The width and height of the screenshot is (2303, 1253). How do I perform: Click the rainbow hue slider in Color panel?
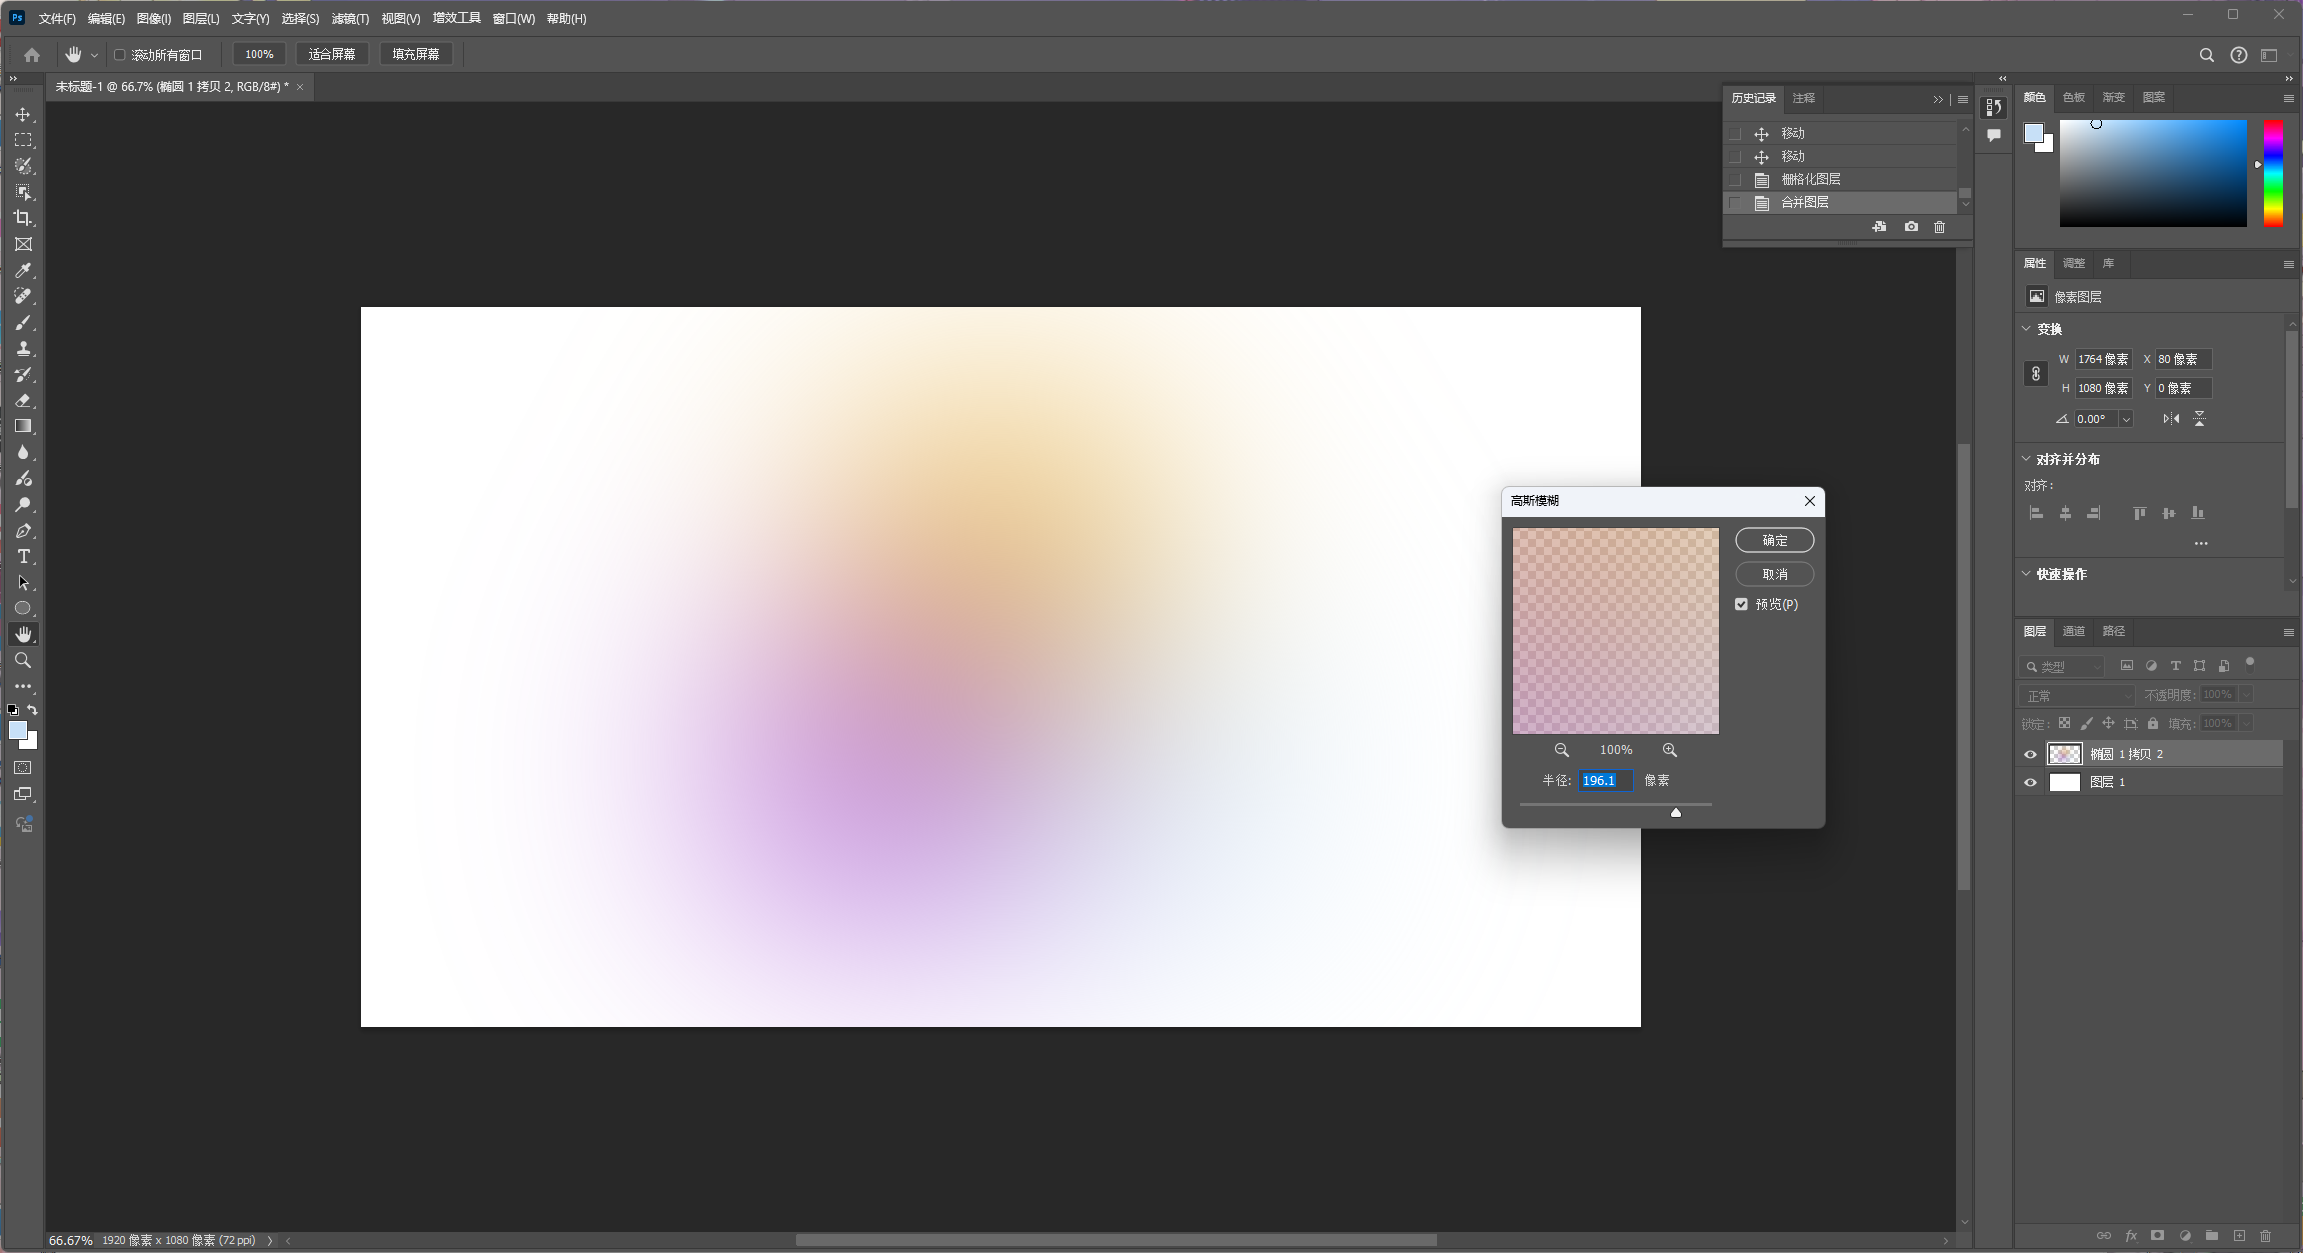(2274, 173)
